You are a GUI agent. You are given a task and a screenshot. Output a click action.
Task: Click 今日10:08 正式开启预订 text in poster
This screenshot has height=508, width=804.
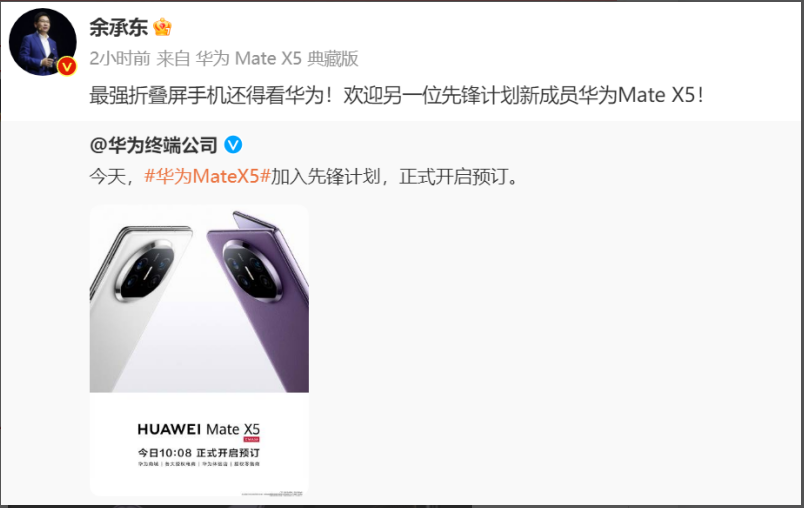[199, 453]
